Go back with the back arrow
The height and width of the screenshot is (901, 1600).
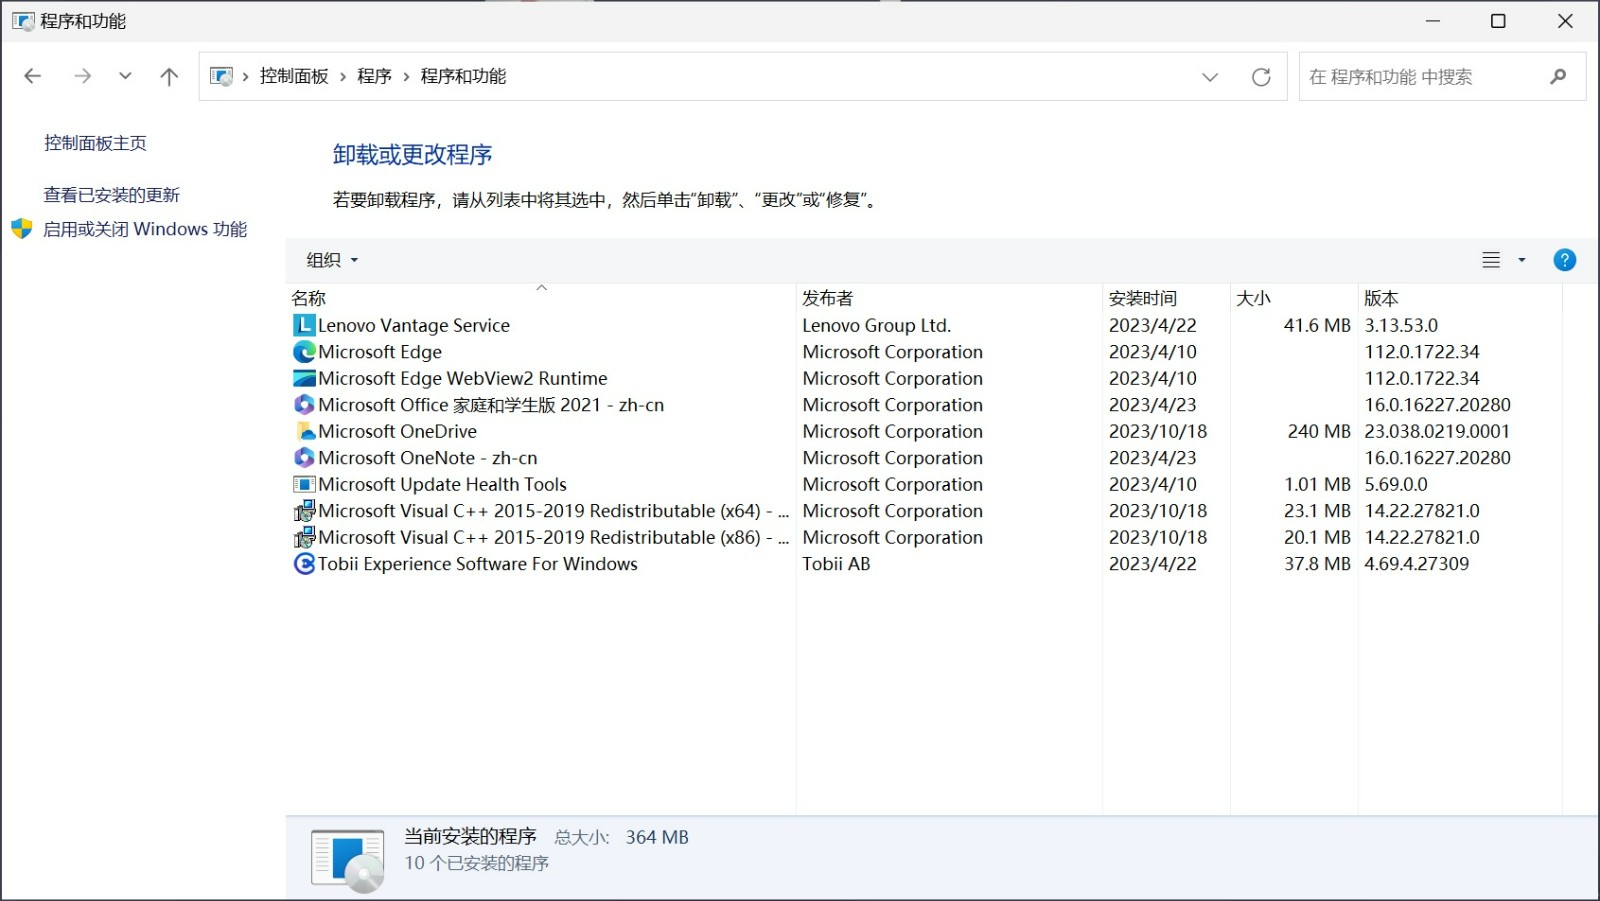point(32,76)
